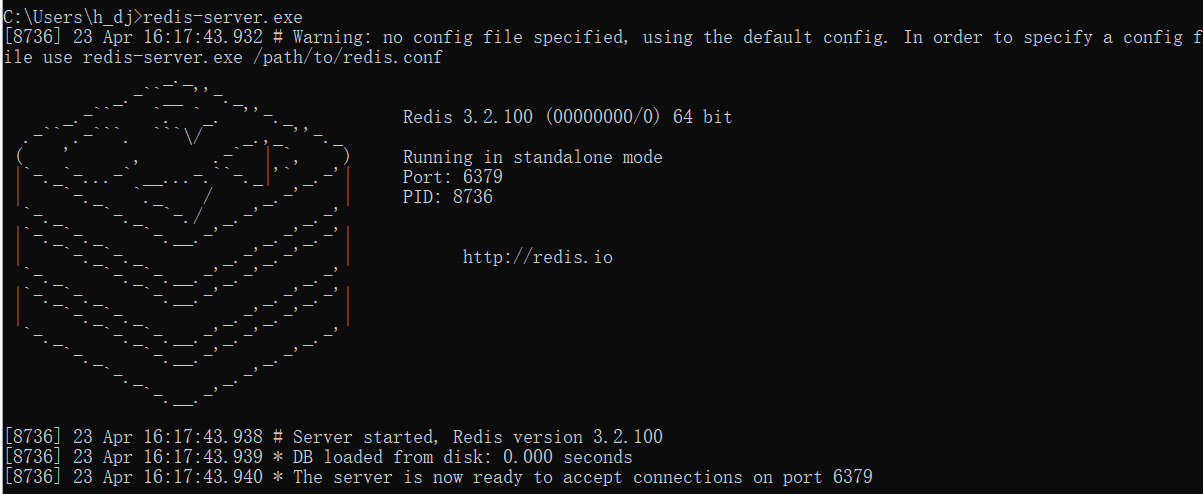Click the [8736] prefix on the Warning line
Screen dimensions: 1203x494
(x=33, y=37)
